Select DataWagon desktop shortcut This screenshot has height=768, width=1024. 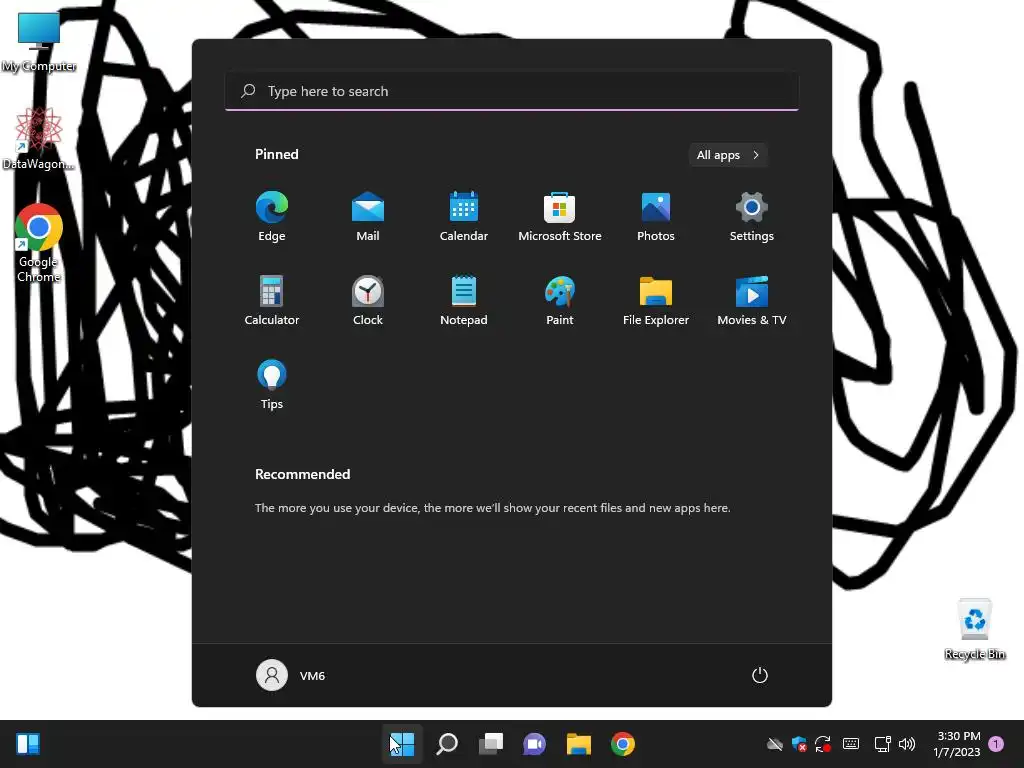(x=39, y=139)
